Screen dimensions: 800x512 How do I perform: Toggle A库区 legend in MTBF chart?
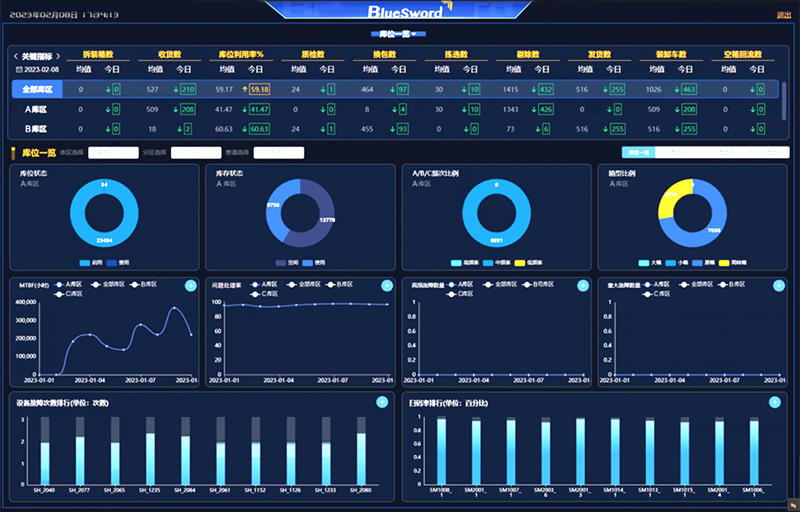pos(70,284)
